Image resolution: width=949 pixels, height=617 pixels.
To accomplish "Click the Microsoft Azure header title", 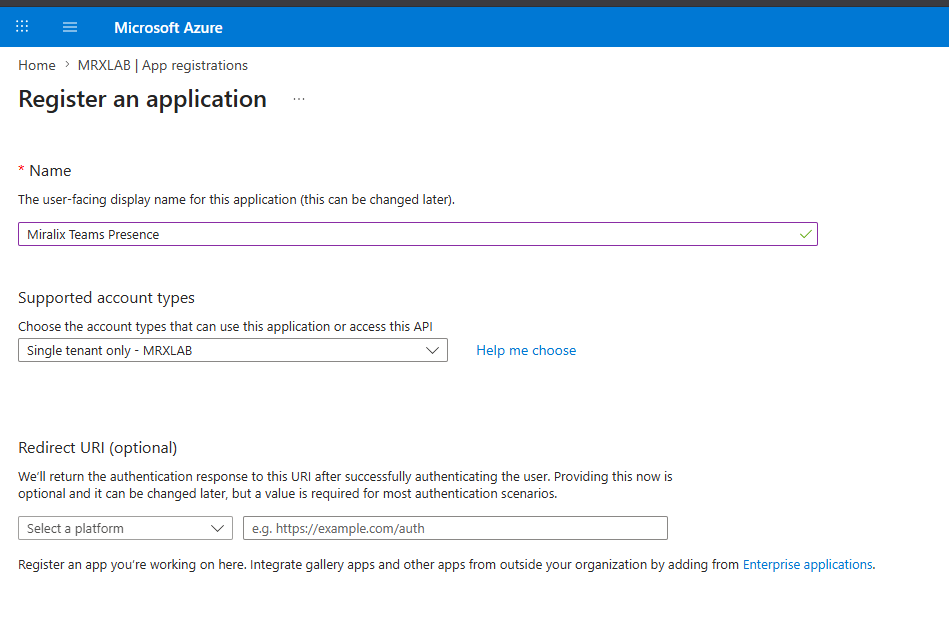I will [x=168, y=28].
